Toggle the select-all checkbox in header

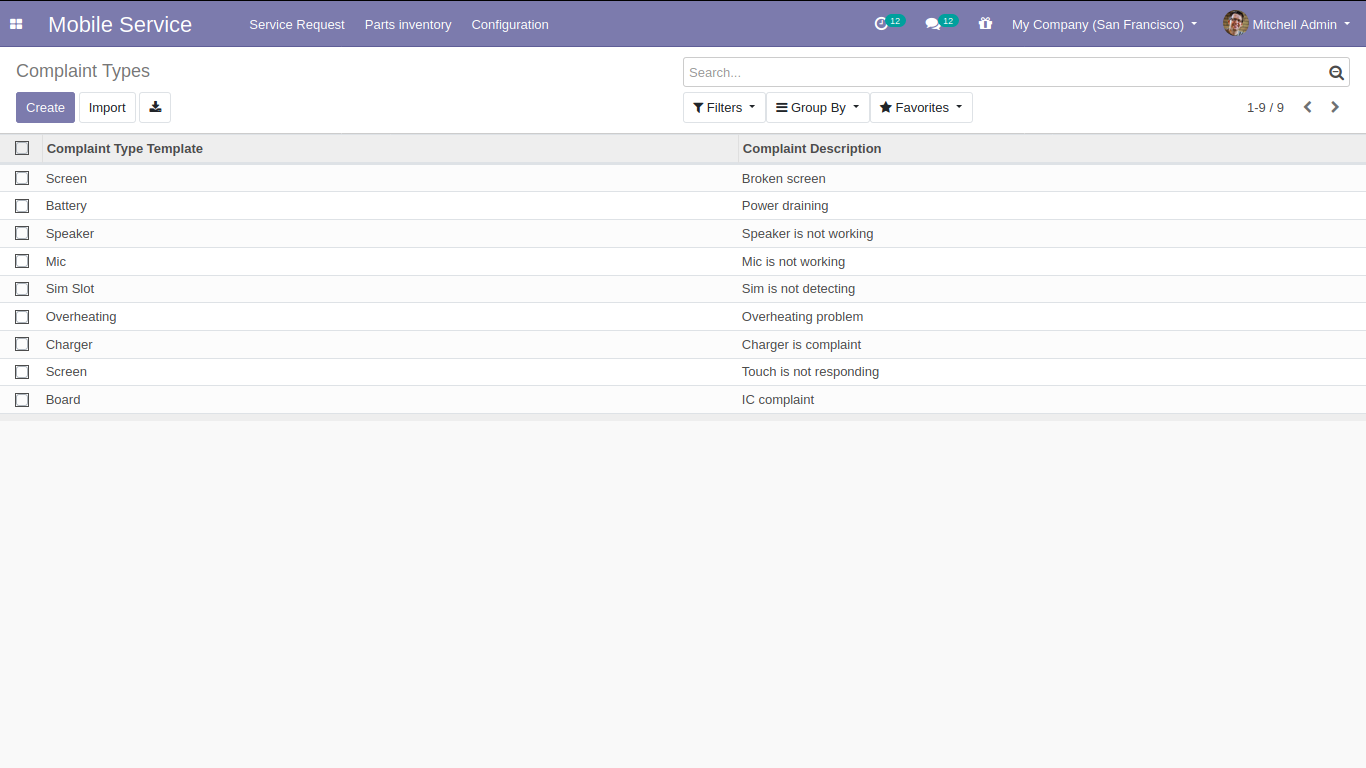tap(22, 148)
